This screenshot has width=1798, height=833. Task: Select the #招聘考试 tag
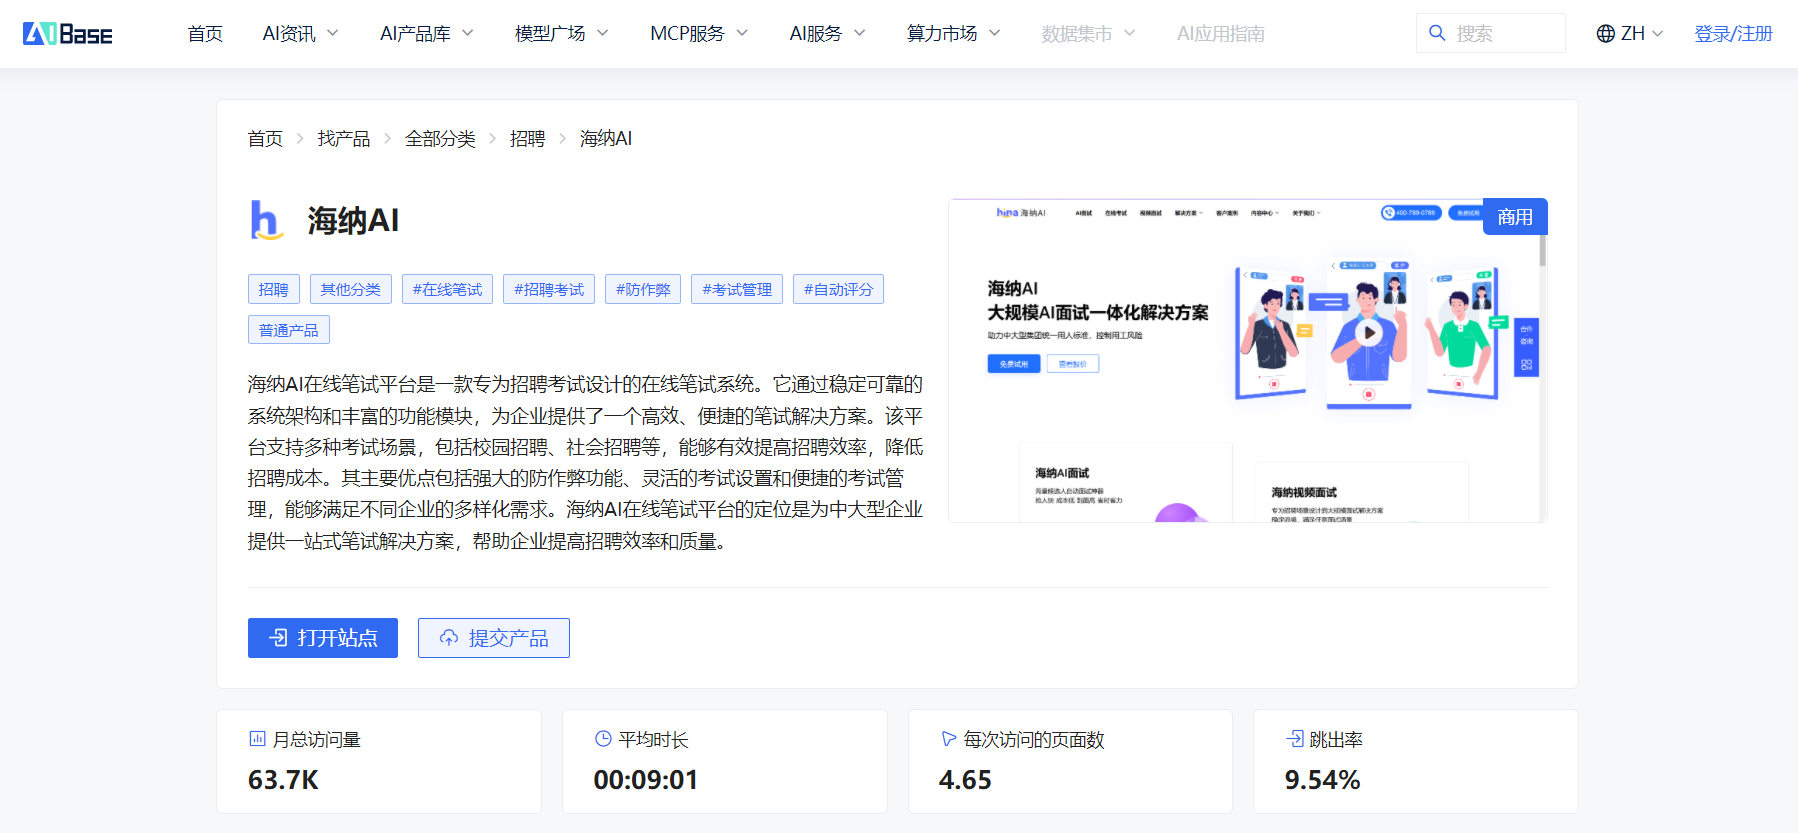[x=549, y=289]
